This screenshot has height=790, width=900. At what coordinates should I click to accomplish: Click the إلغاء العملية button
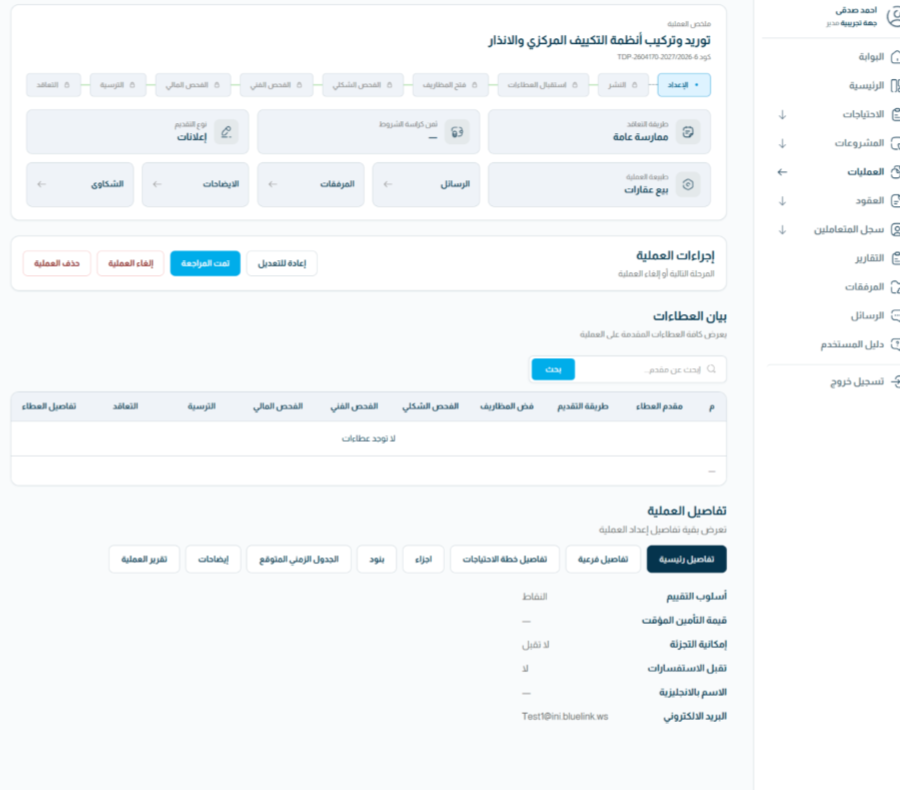(130, 264)
